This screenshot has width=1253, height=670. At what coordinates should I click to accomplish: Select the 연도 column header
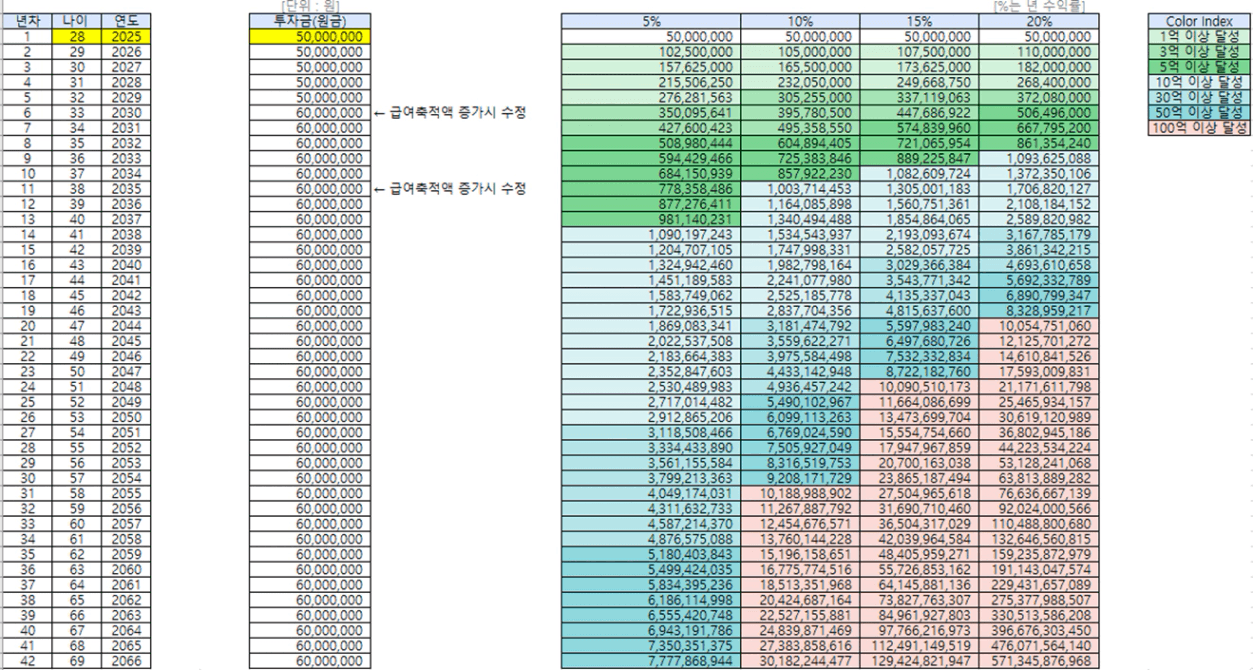pos(126,21)
